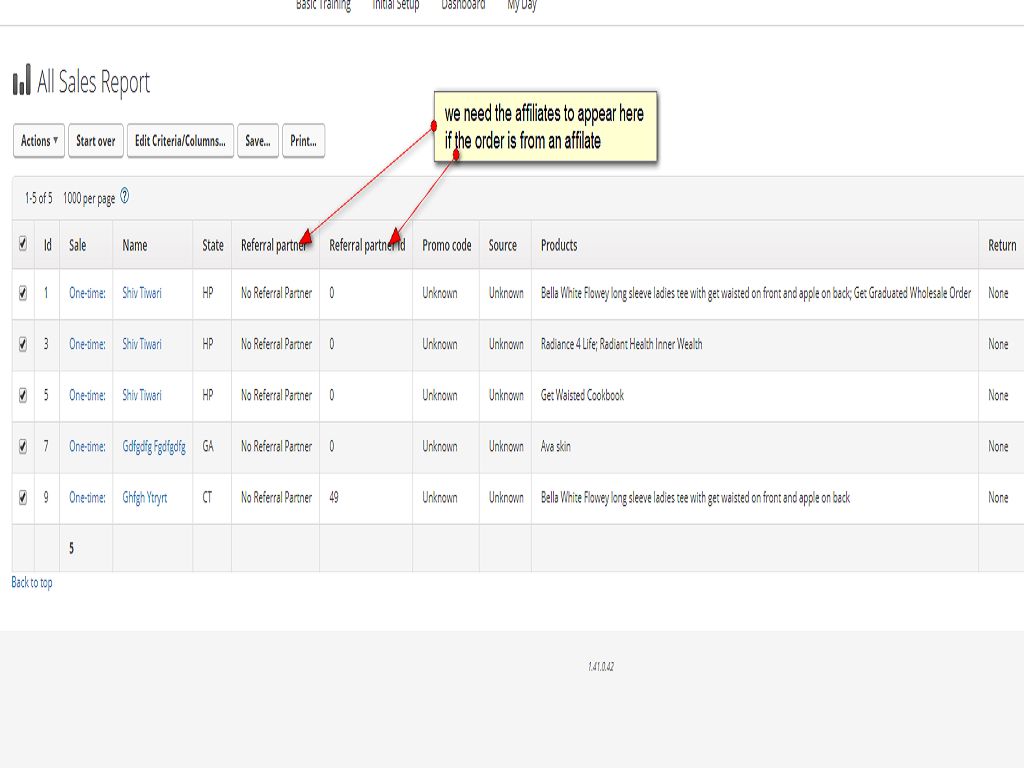Viewport: 1024px width, 768px height.
Task: Sort by Referral partner column header
Action: point(273,245)
